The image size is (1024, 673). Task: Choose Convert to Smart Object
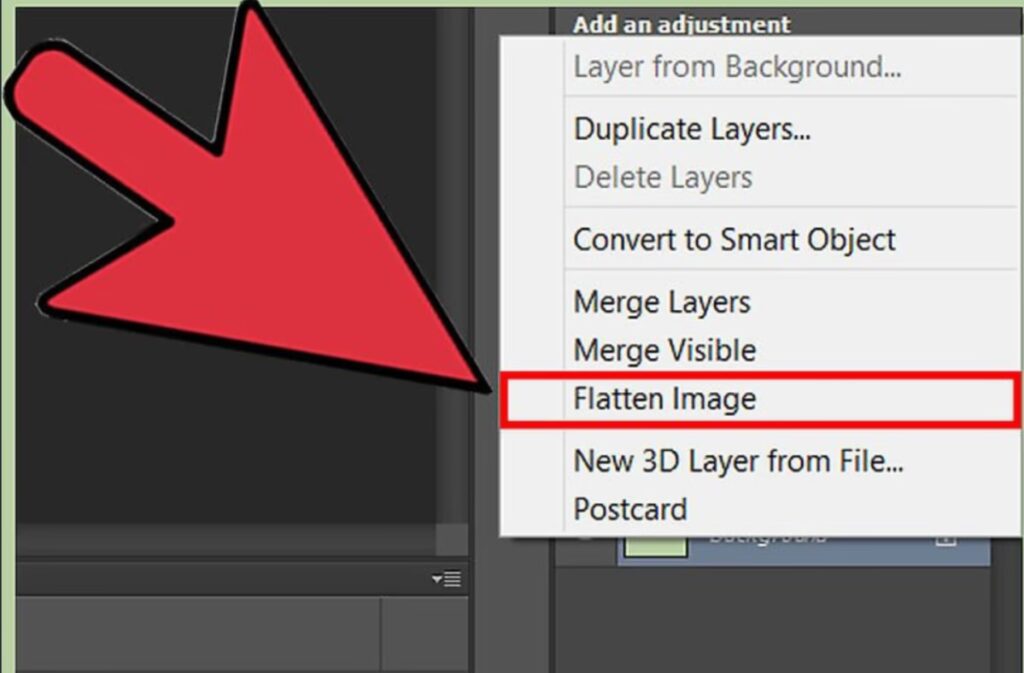(734, 240)
